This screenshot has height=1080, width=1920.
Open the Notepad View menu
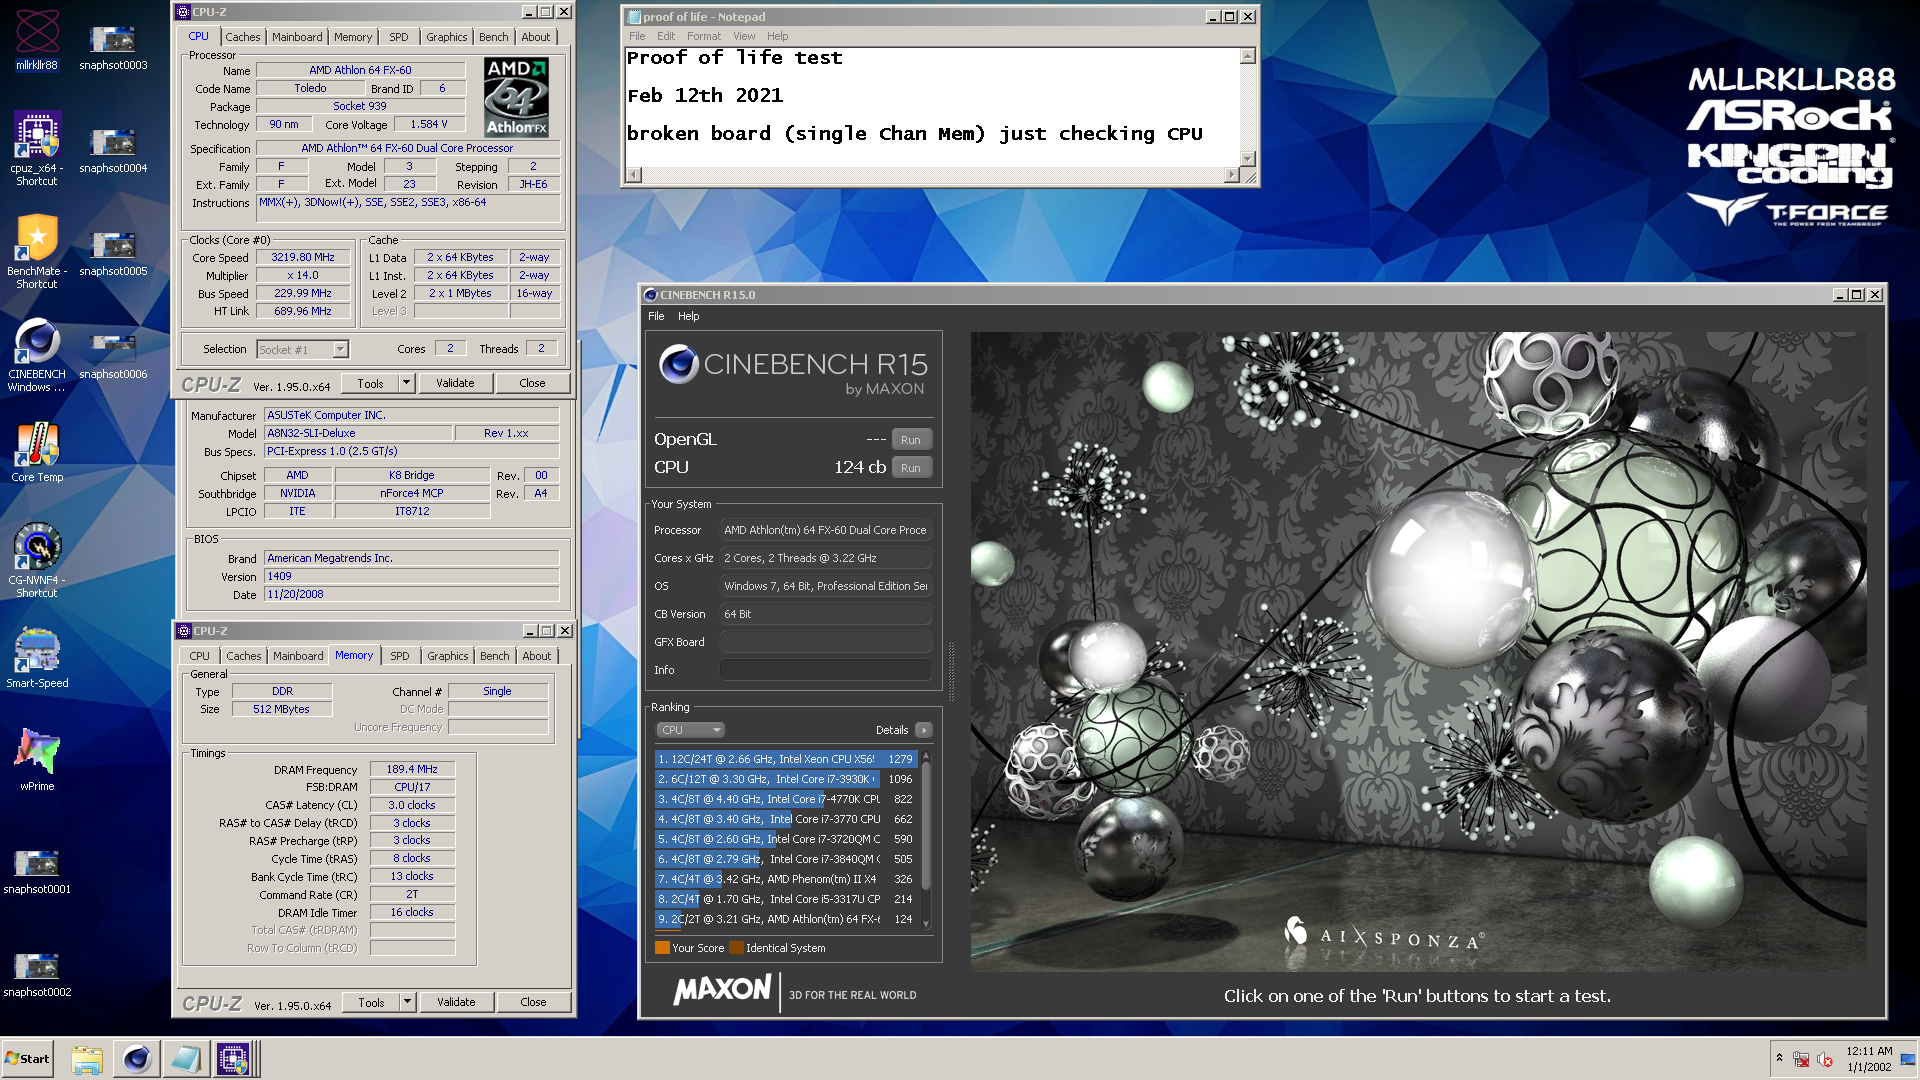point(744,36)
